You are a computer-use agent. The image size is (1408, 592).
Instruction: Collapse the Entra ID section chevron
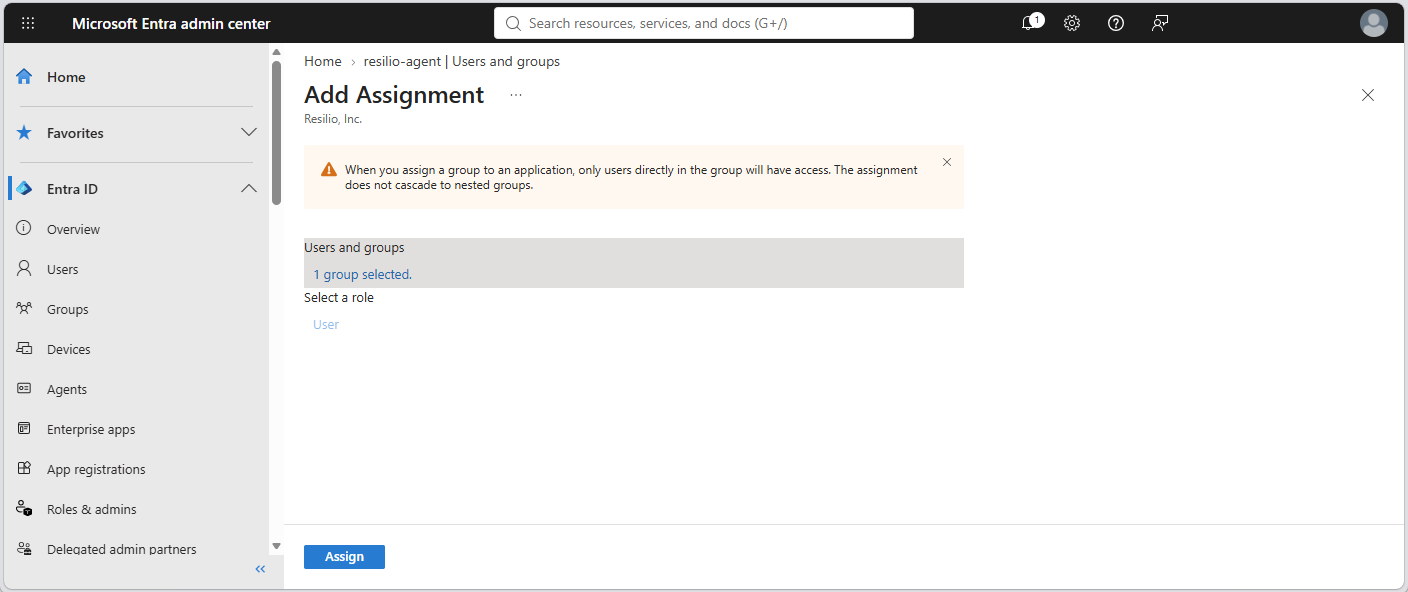point(249,189)
